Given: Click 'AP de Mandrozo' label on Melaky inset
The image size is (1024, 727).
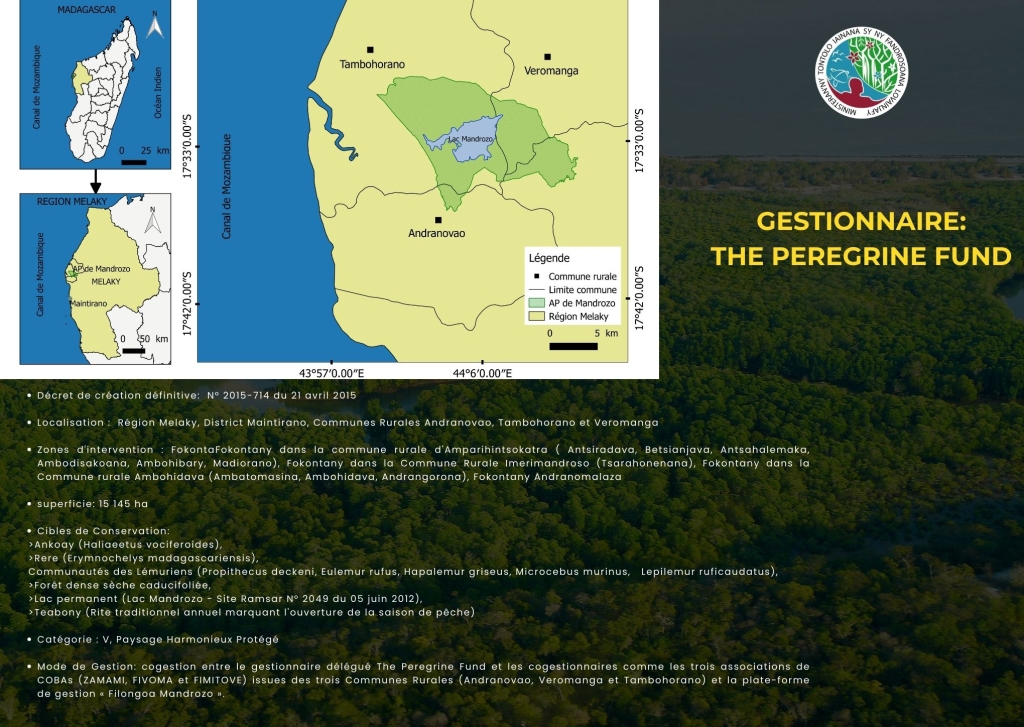Looking at the screenshot, I should click(101, 268).
